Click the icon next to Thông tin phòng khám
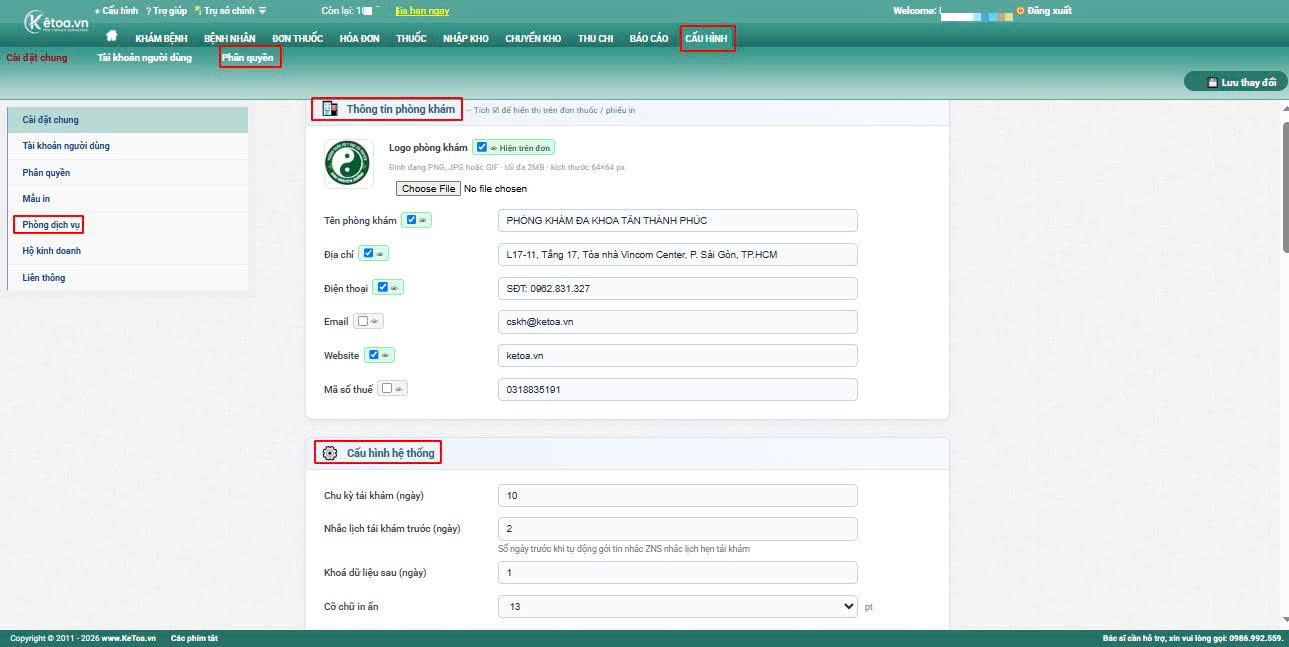 point(330,109)
